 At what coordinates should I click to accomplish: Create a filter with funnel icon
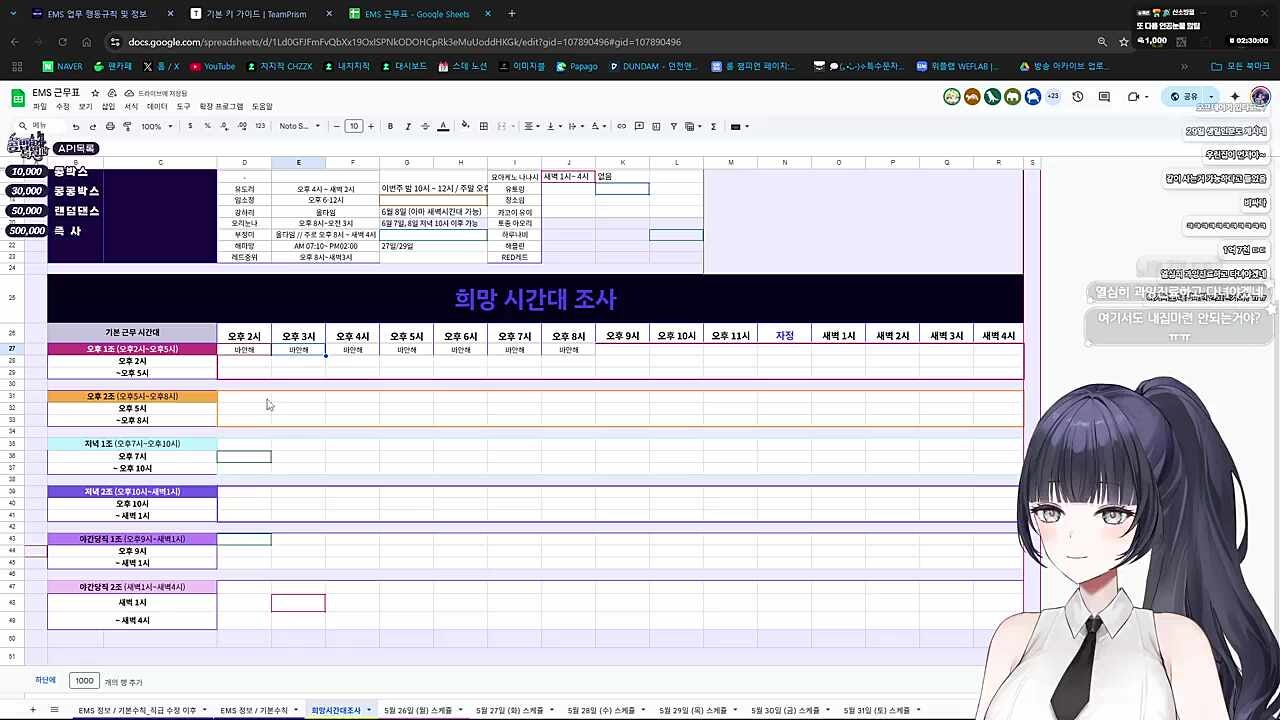pyautogui.click(x=674, y=127)
